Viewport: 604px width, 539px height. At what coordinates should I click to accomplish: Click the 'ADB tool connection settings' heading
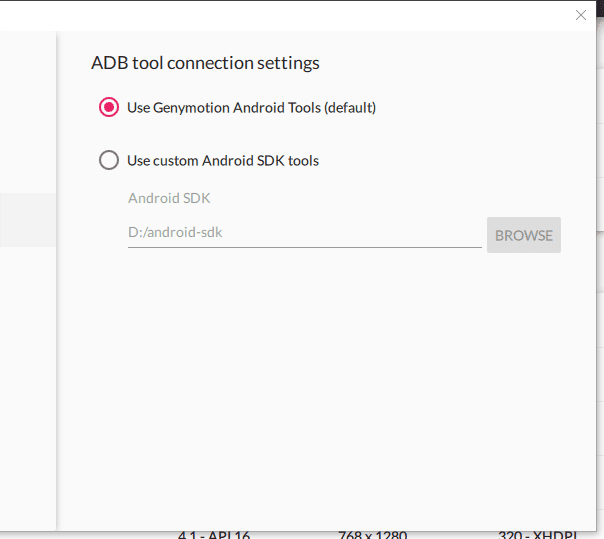point(205,63)
